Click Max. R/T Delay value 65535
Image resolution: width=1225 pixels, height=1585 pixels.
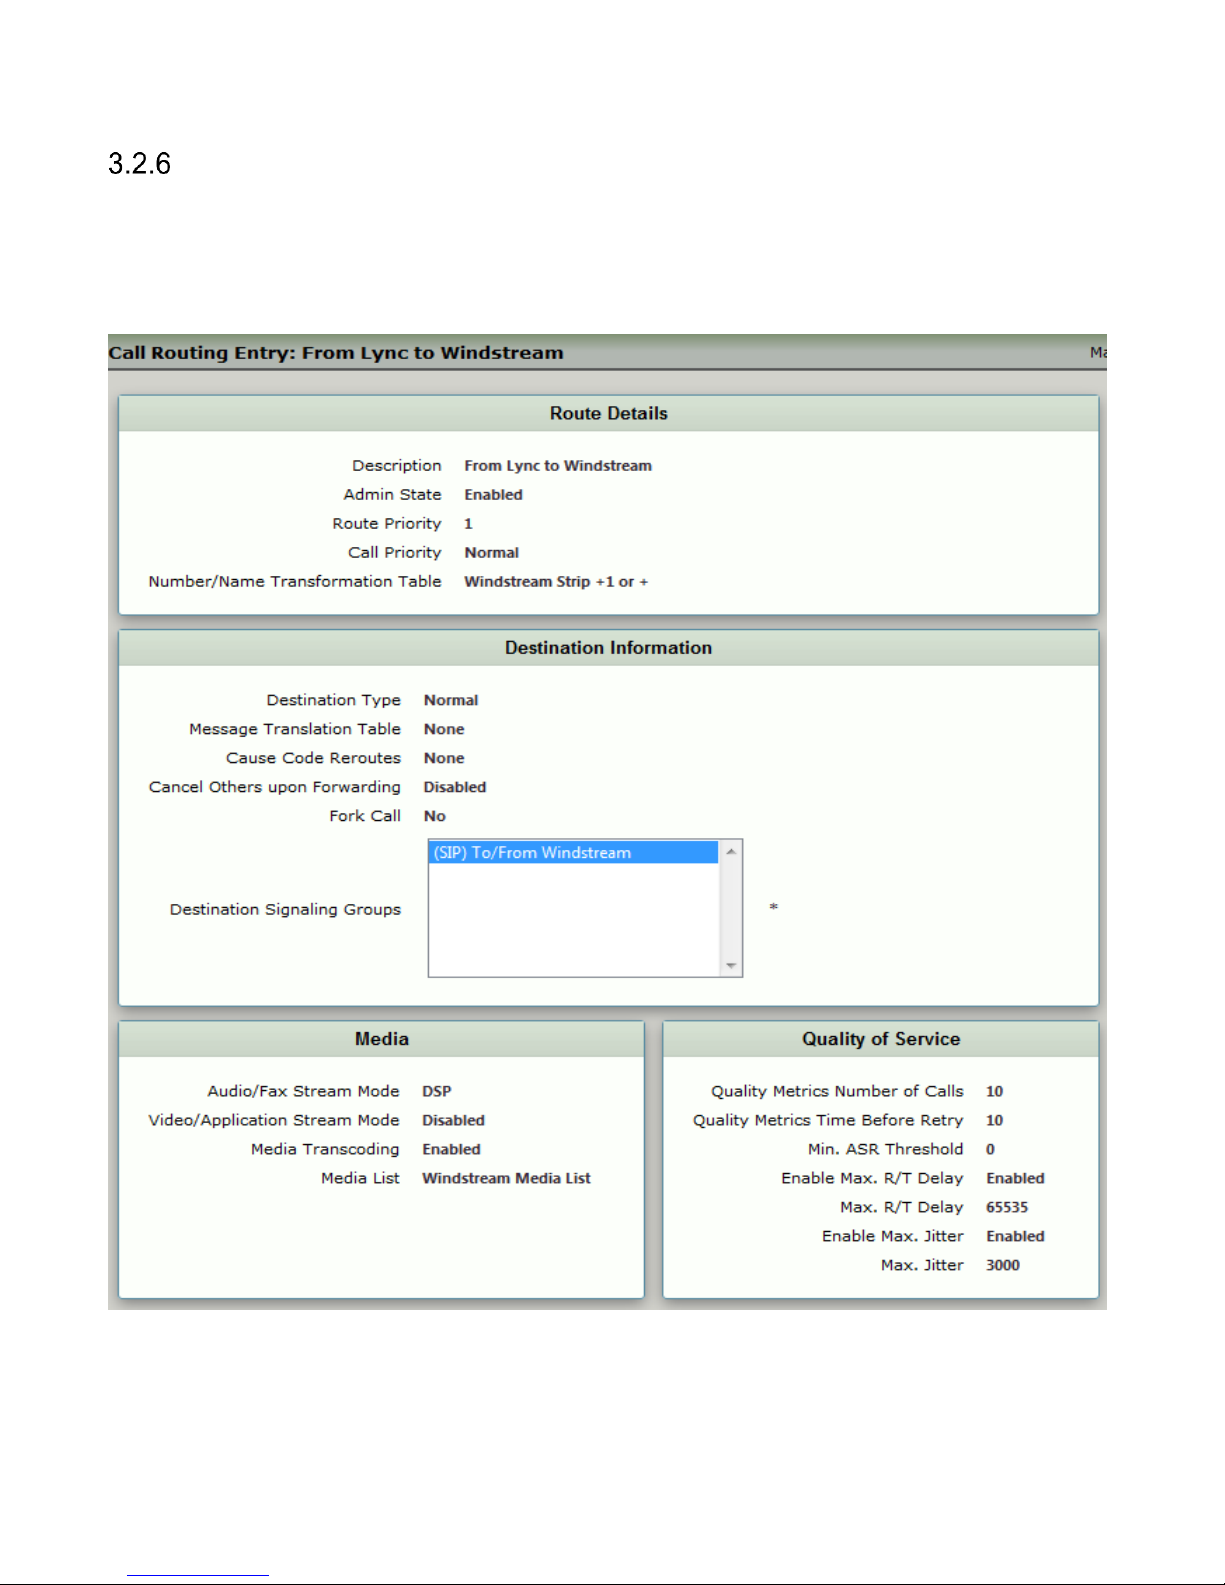(1007, 1208)
